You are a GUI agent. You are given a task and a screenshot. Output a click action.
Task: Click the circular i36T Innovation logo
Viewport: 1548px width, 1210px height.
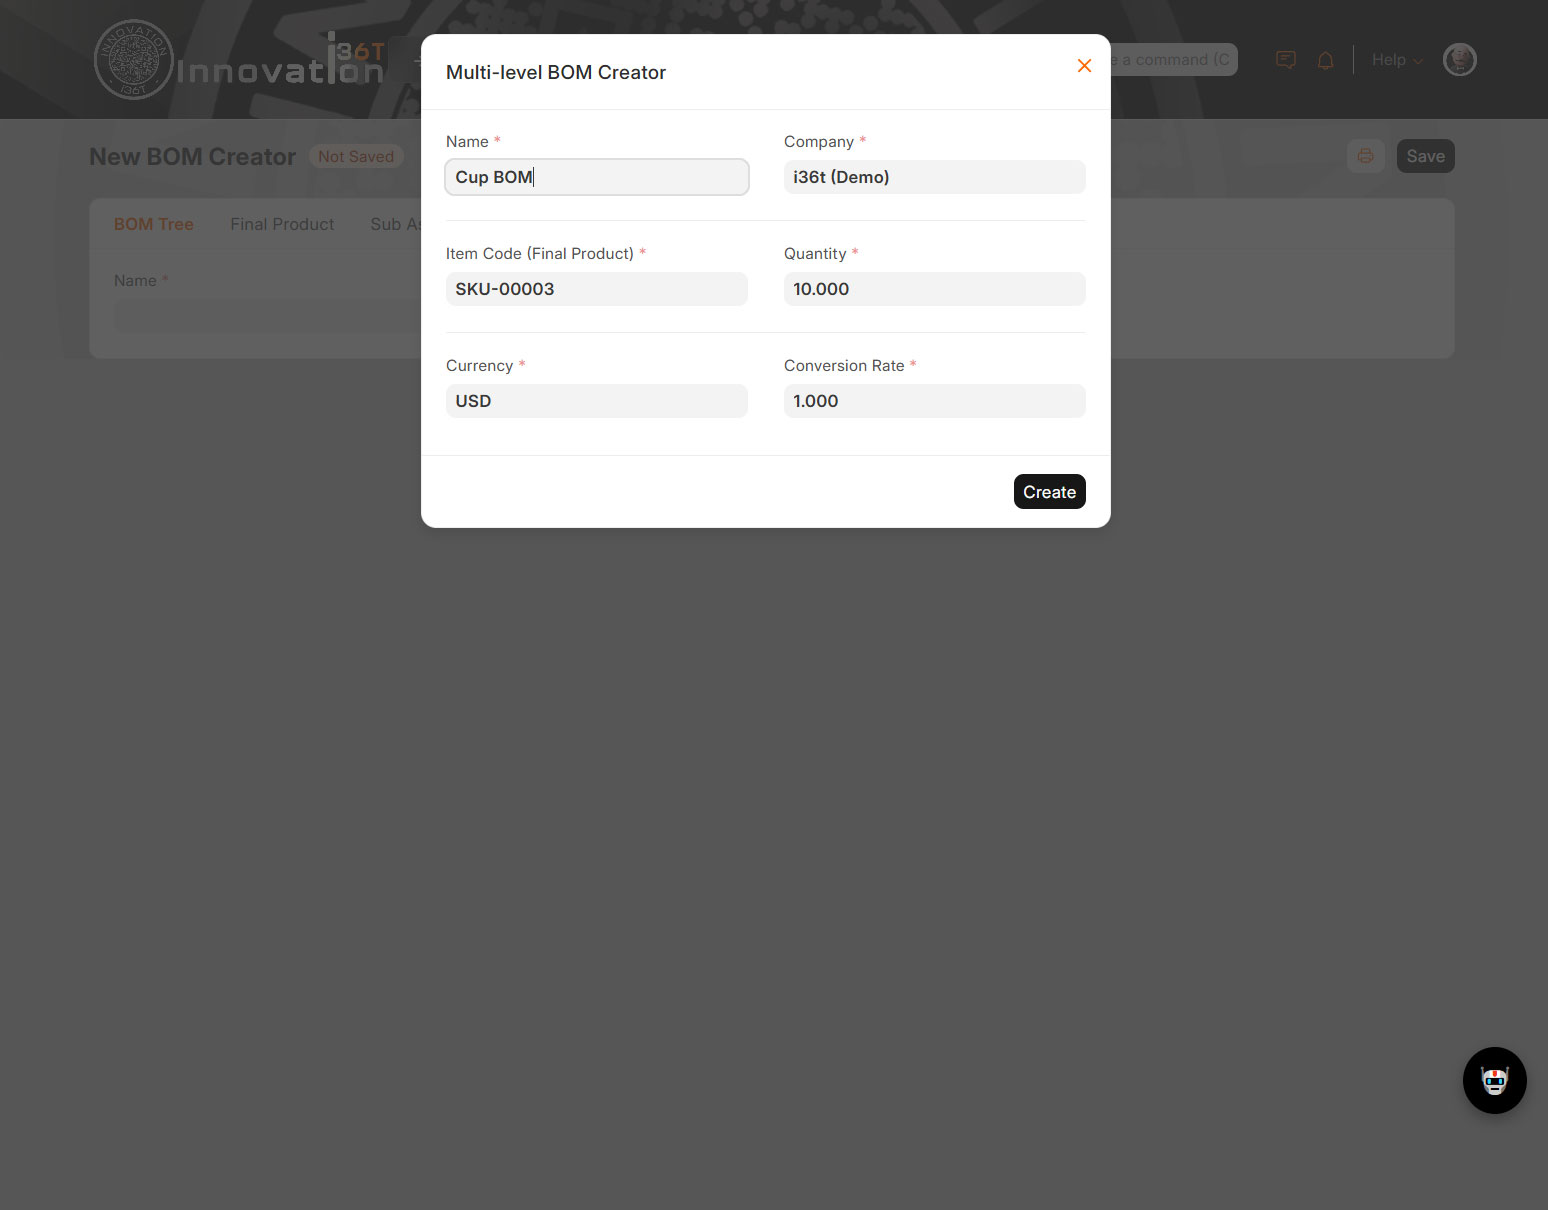pyautogui.click(x=134, y=60)
